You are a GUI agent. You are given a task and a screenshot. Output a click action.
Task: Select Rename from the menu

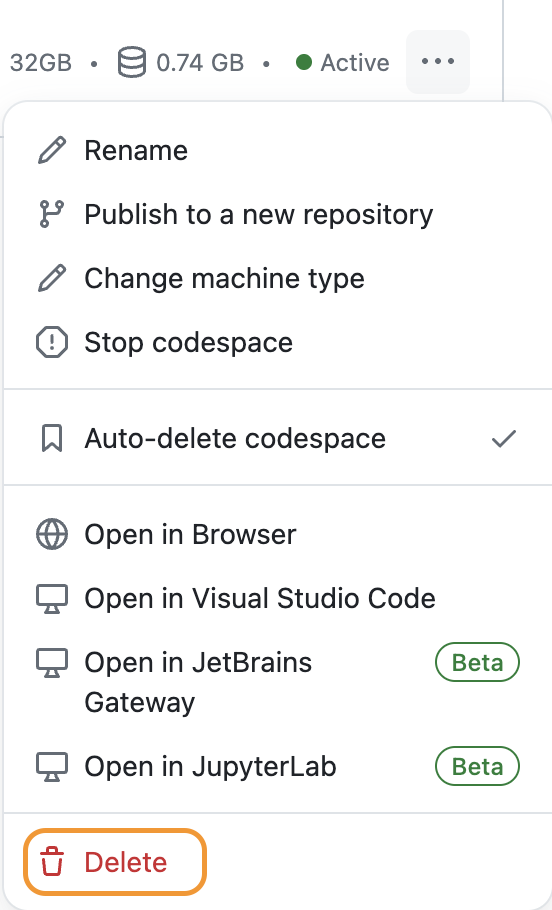coord(279,150)
